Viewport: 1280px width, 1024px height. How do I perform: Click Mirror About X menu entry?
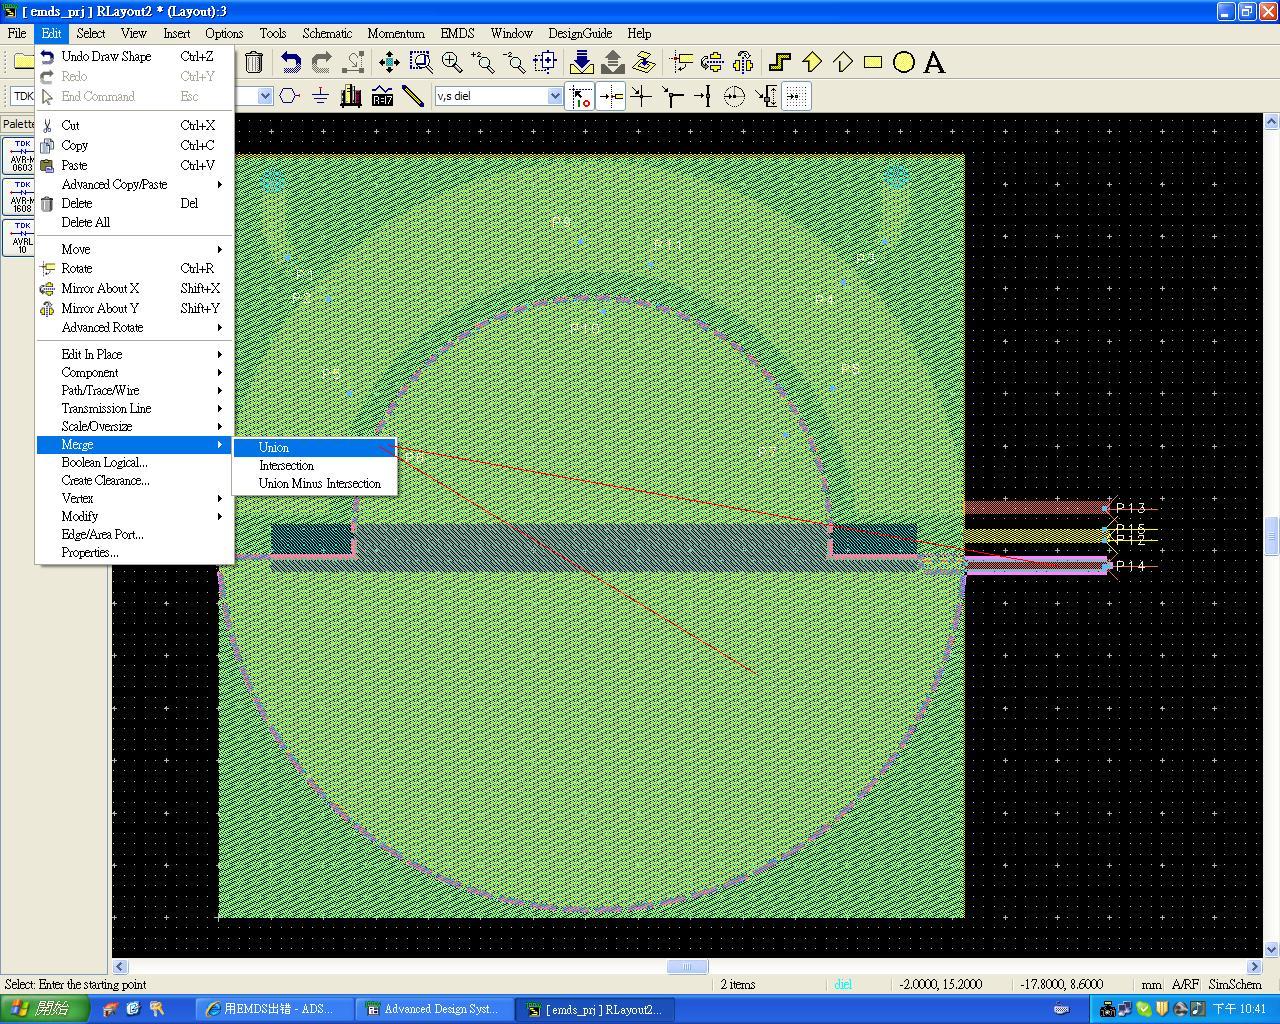(x=135, y=288)
